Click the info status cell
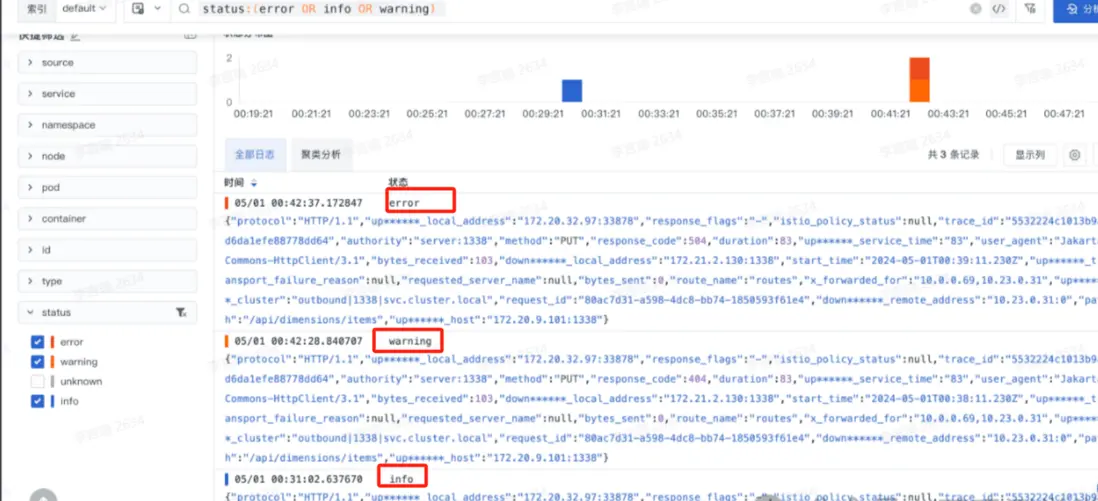This screenshot has height=501, width=1098. [x=401, y=479]
